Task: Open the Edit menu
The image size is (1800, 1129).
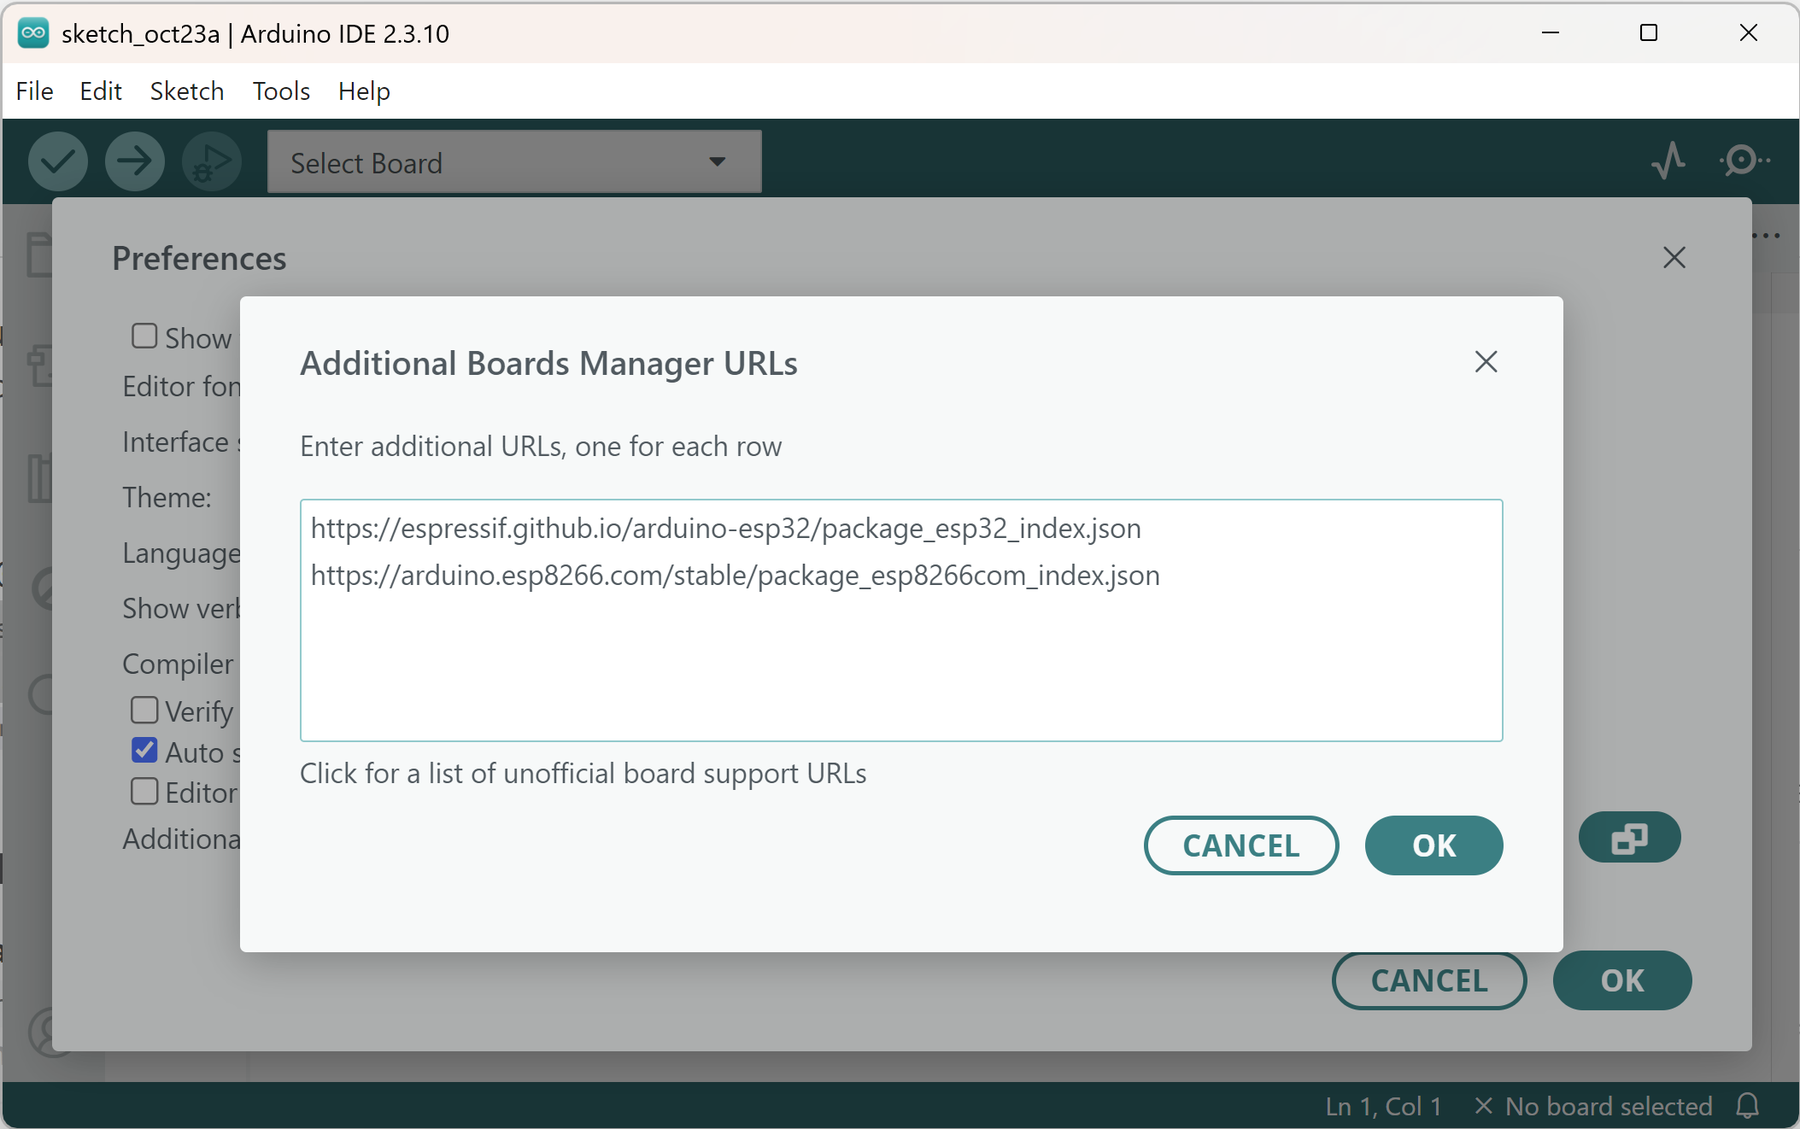Action: point(101,91)
